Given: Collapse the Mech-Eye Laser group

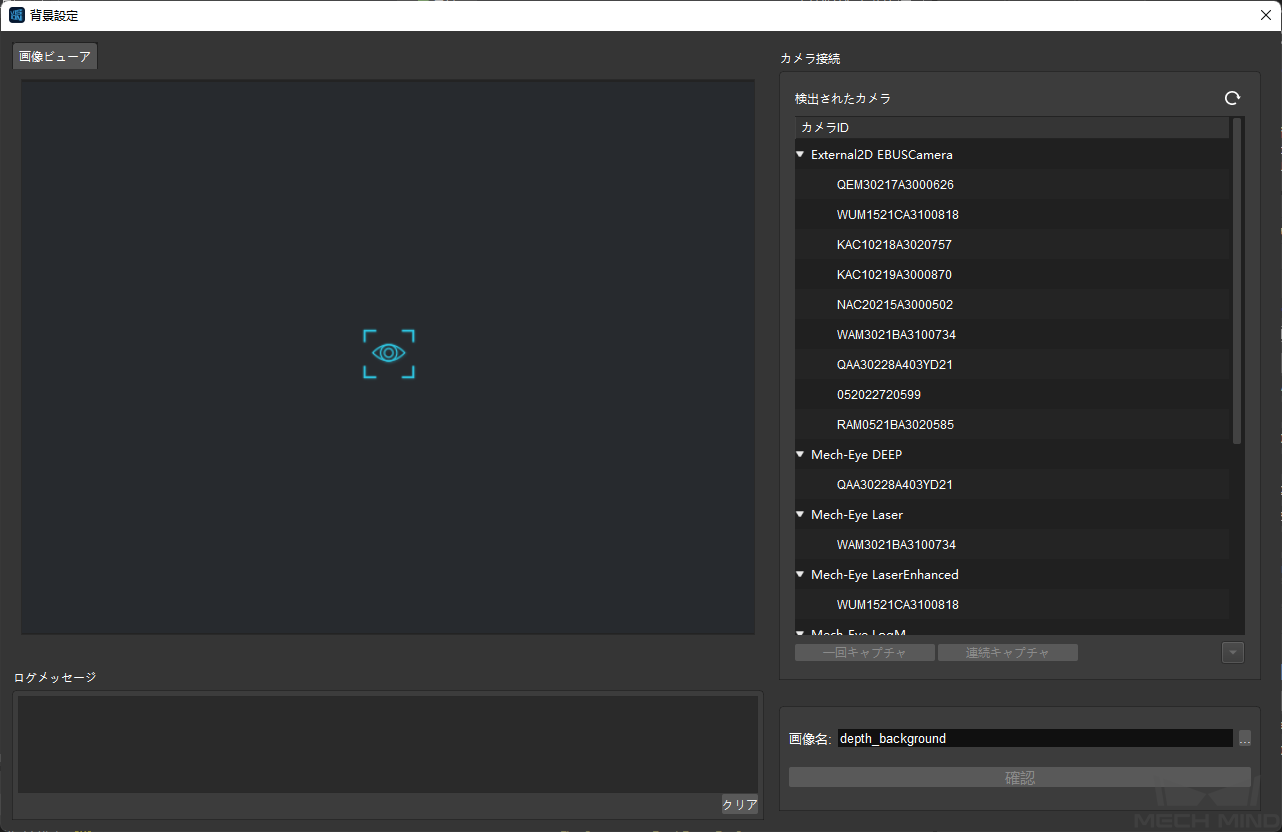Looking at the screenshot, I should point(800,515).
